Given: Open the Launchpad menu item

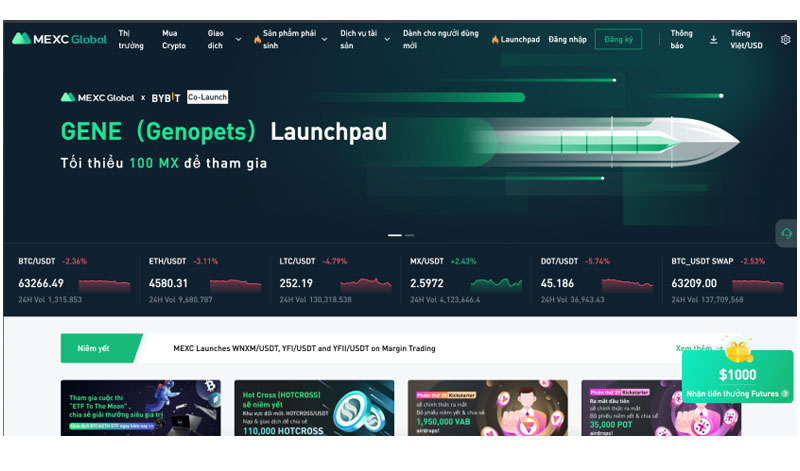Looking at the screenshot, I should [520, 39].
